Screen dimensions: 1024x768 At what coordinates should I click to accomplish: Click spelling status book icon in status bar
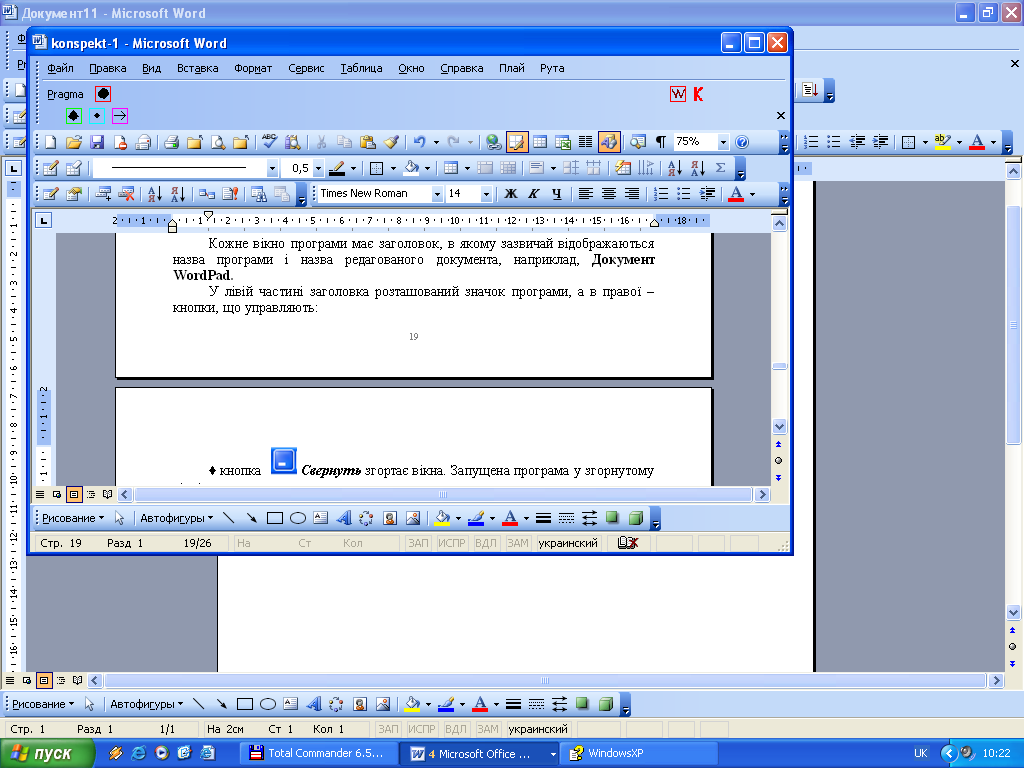point(627,543)
